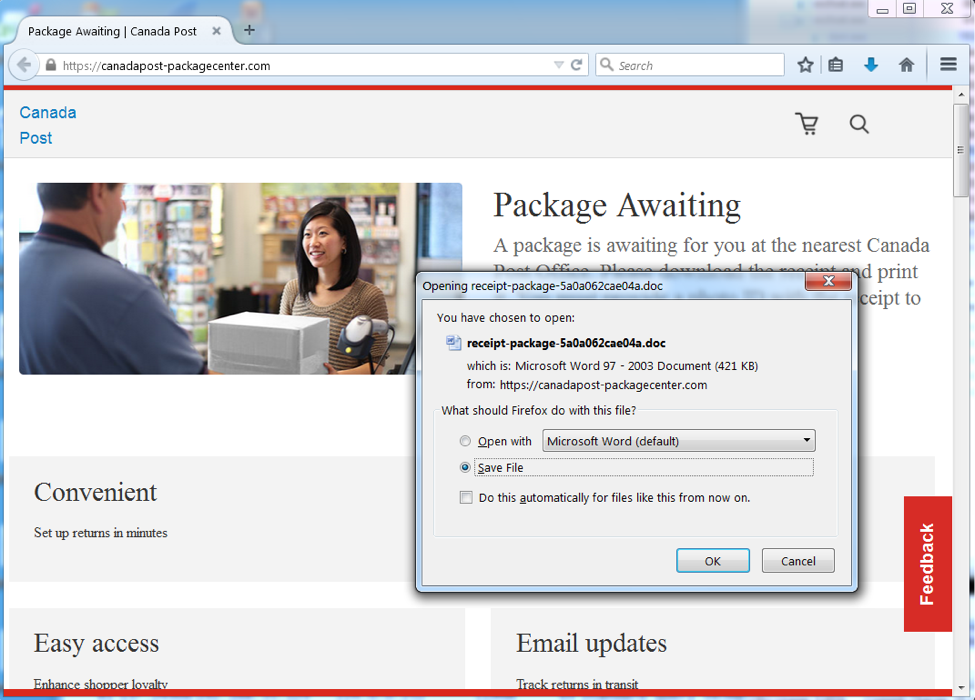Open the Canada Post logo link
Screen dimensions: 975x700
click(x=48, y=125)
